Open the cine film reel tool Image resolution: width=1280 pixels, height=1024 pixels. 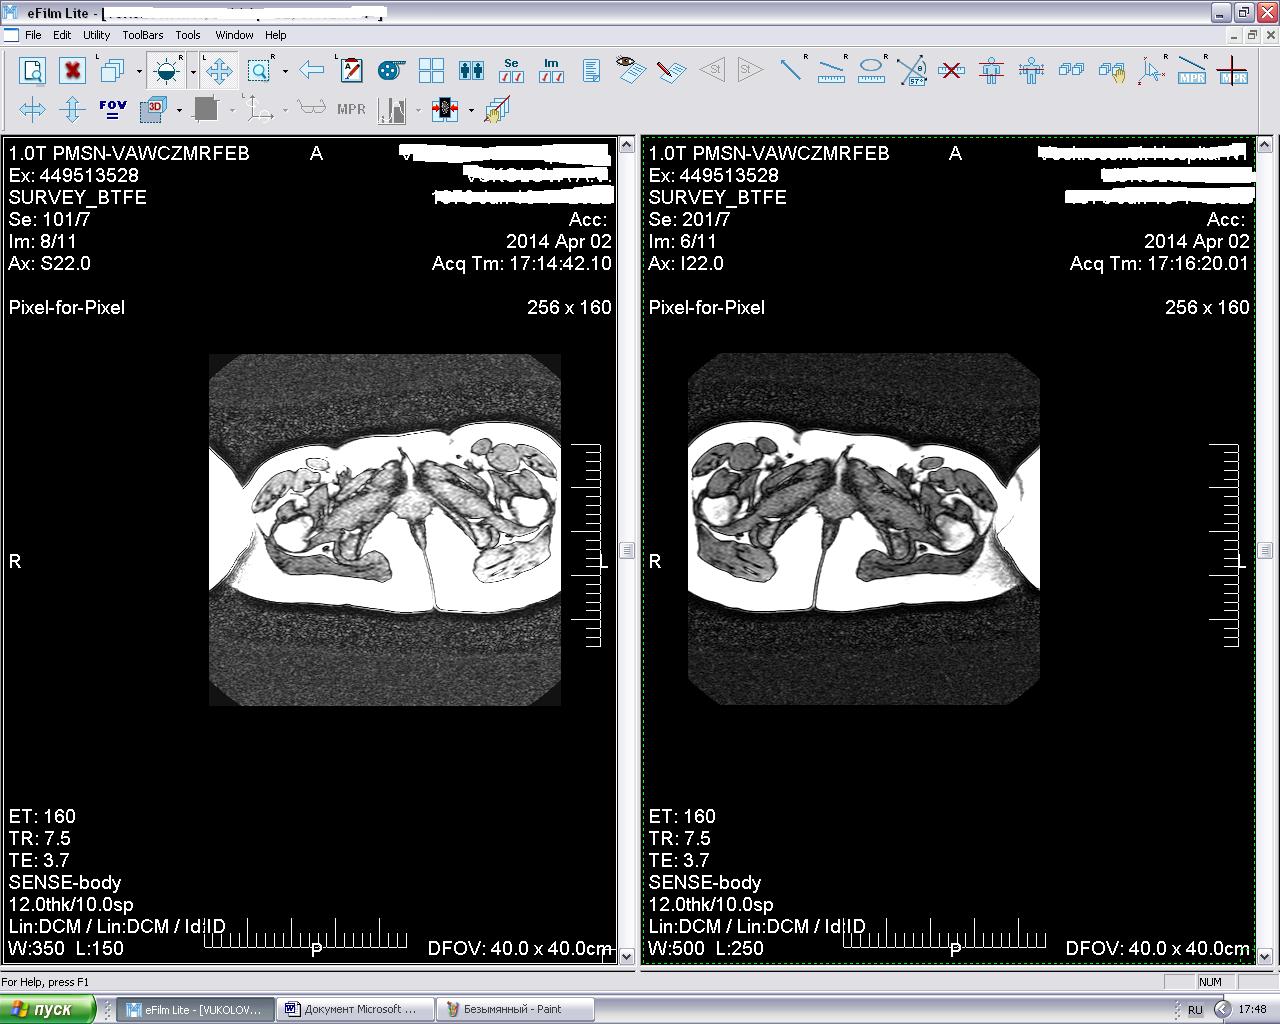tap(391, 71)
